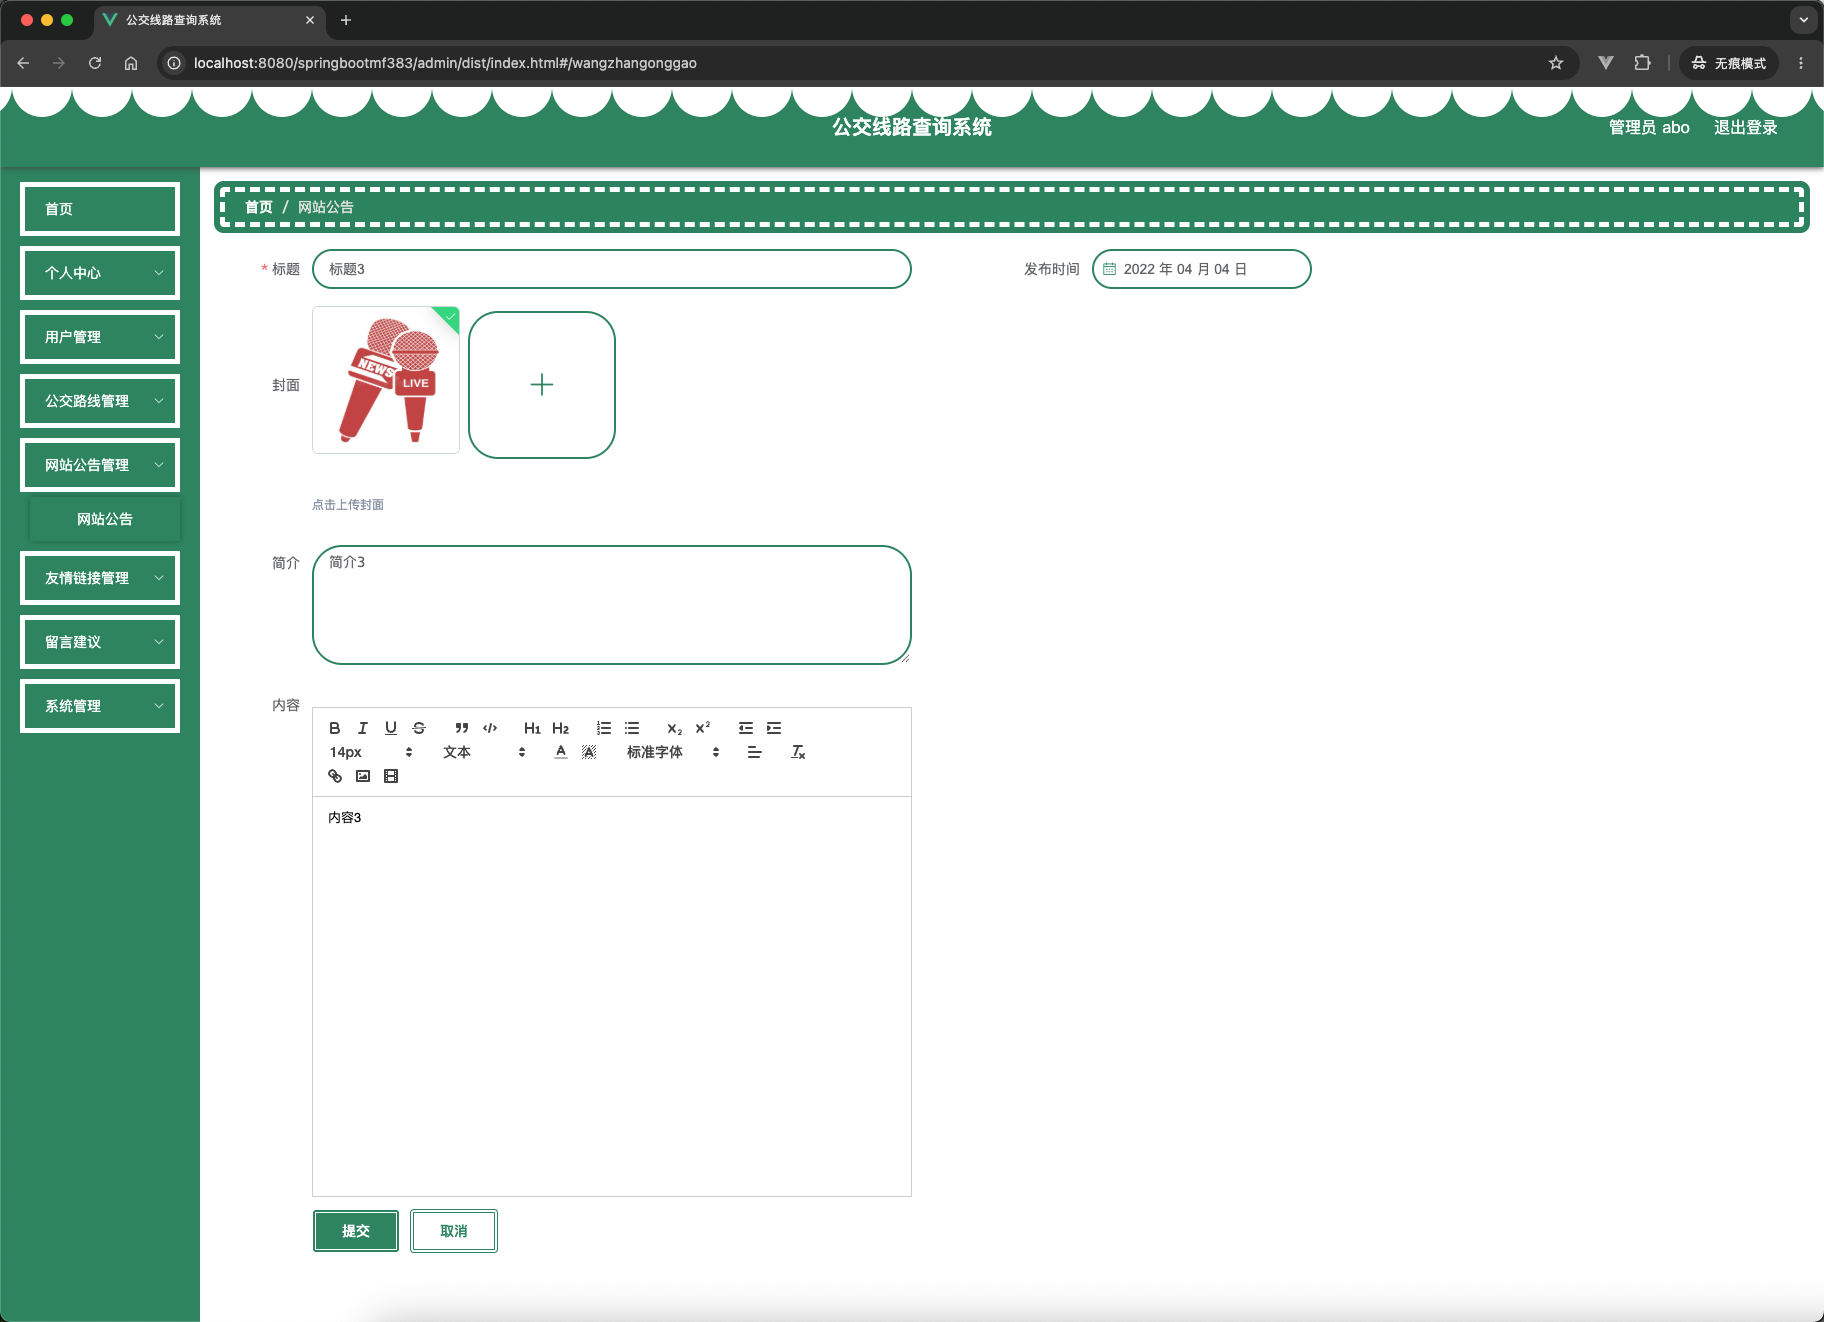Image resolution: width=1824 pixels, height=1322 pixels.
Task: Go to 首页 in the sidebar
Action: (x=100, y=209)
